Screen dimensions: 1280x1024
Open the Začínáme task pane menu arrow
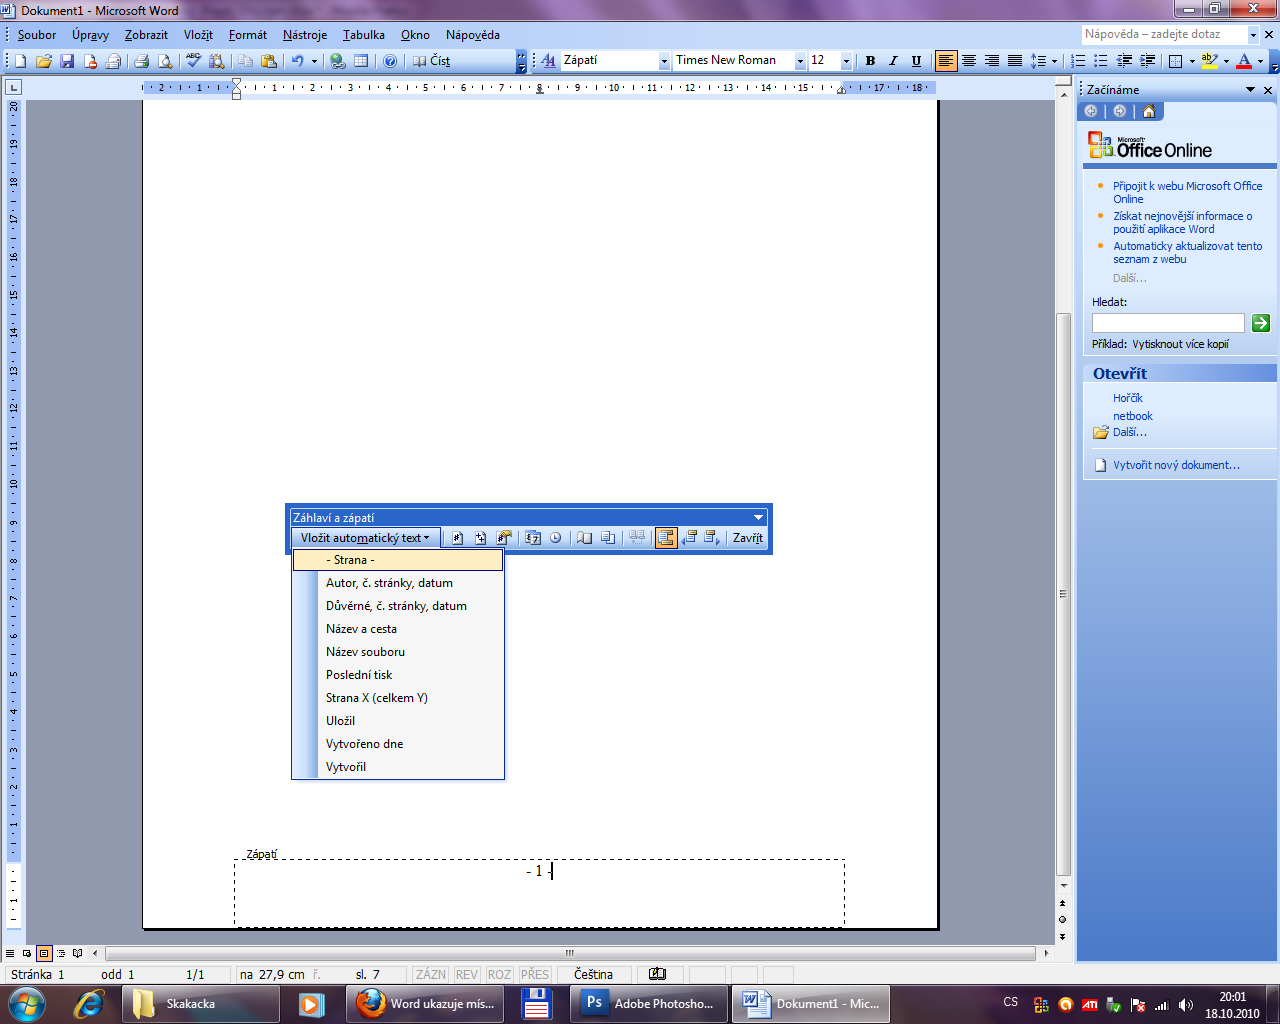(1250, 90)
